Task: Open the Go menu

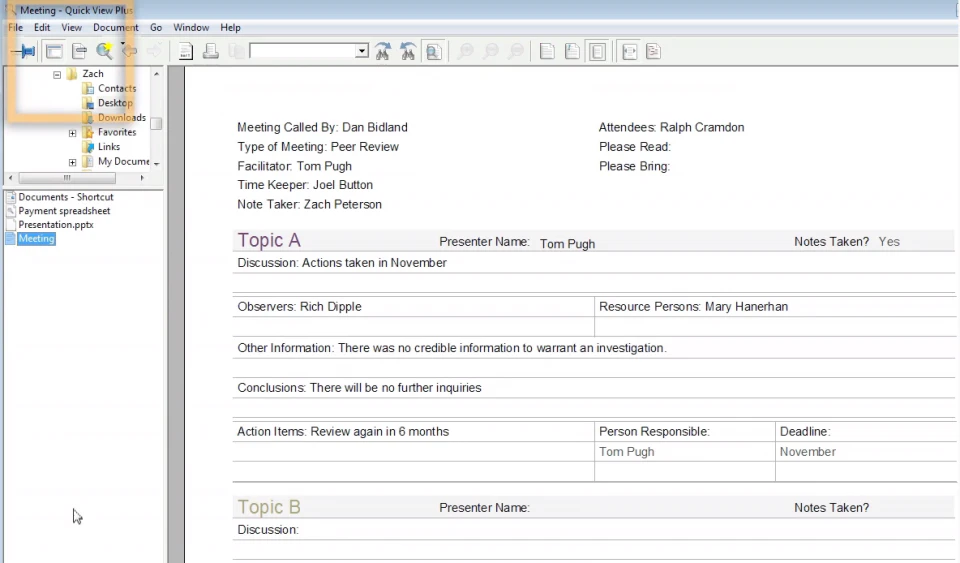Action: click(156, 28)
